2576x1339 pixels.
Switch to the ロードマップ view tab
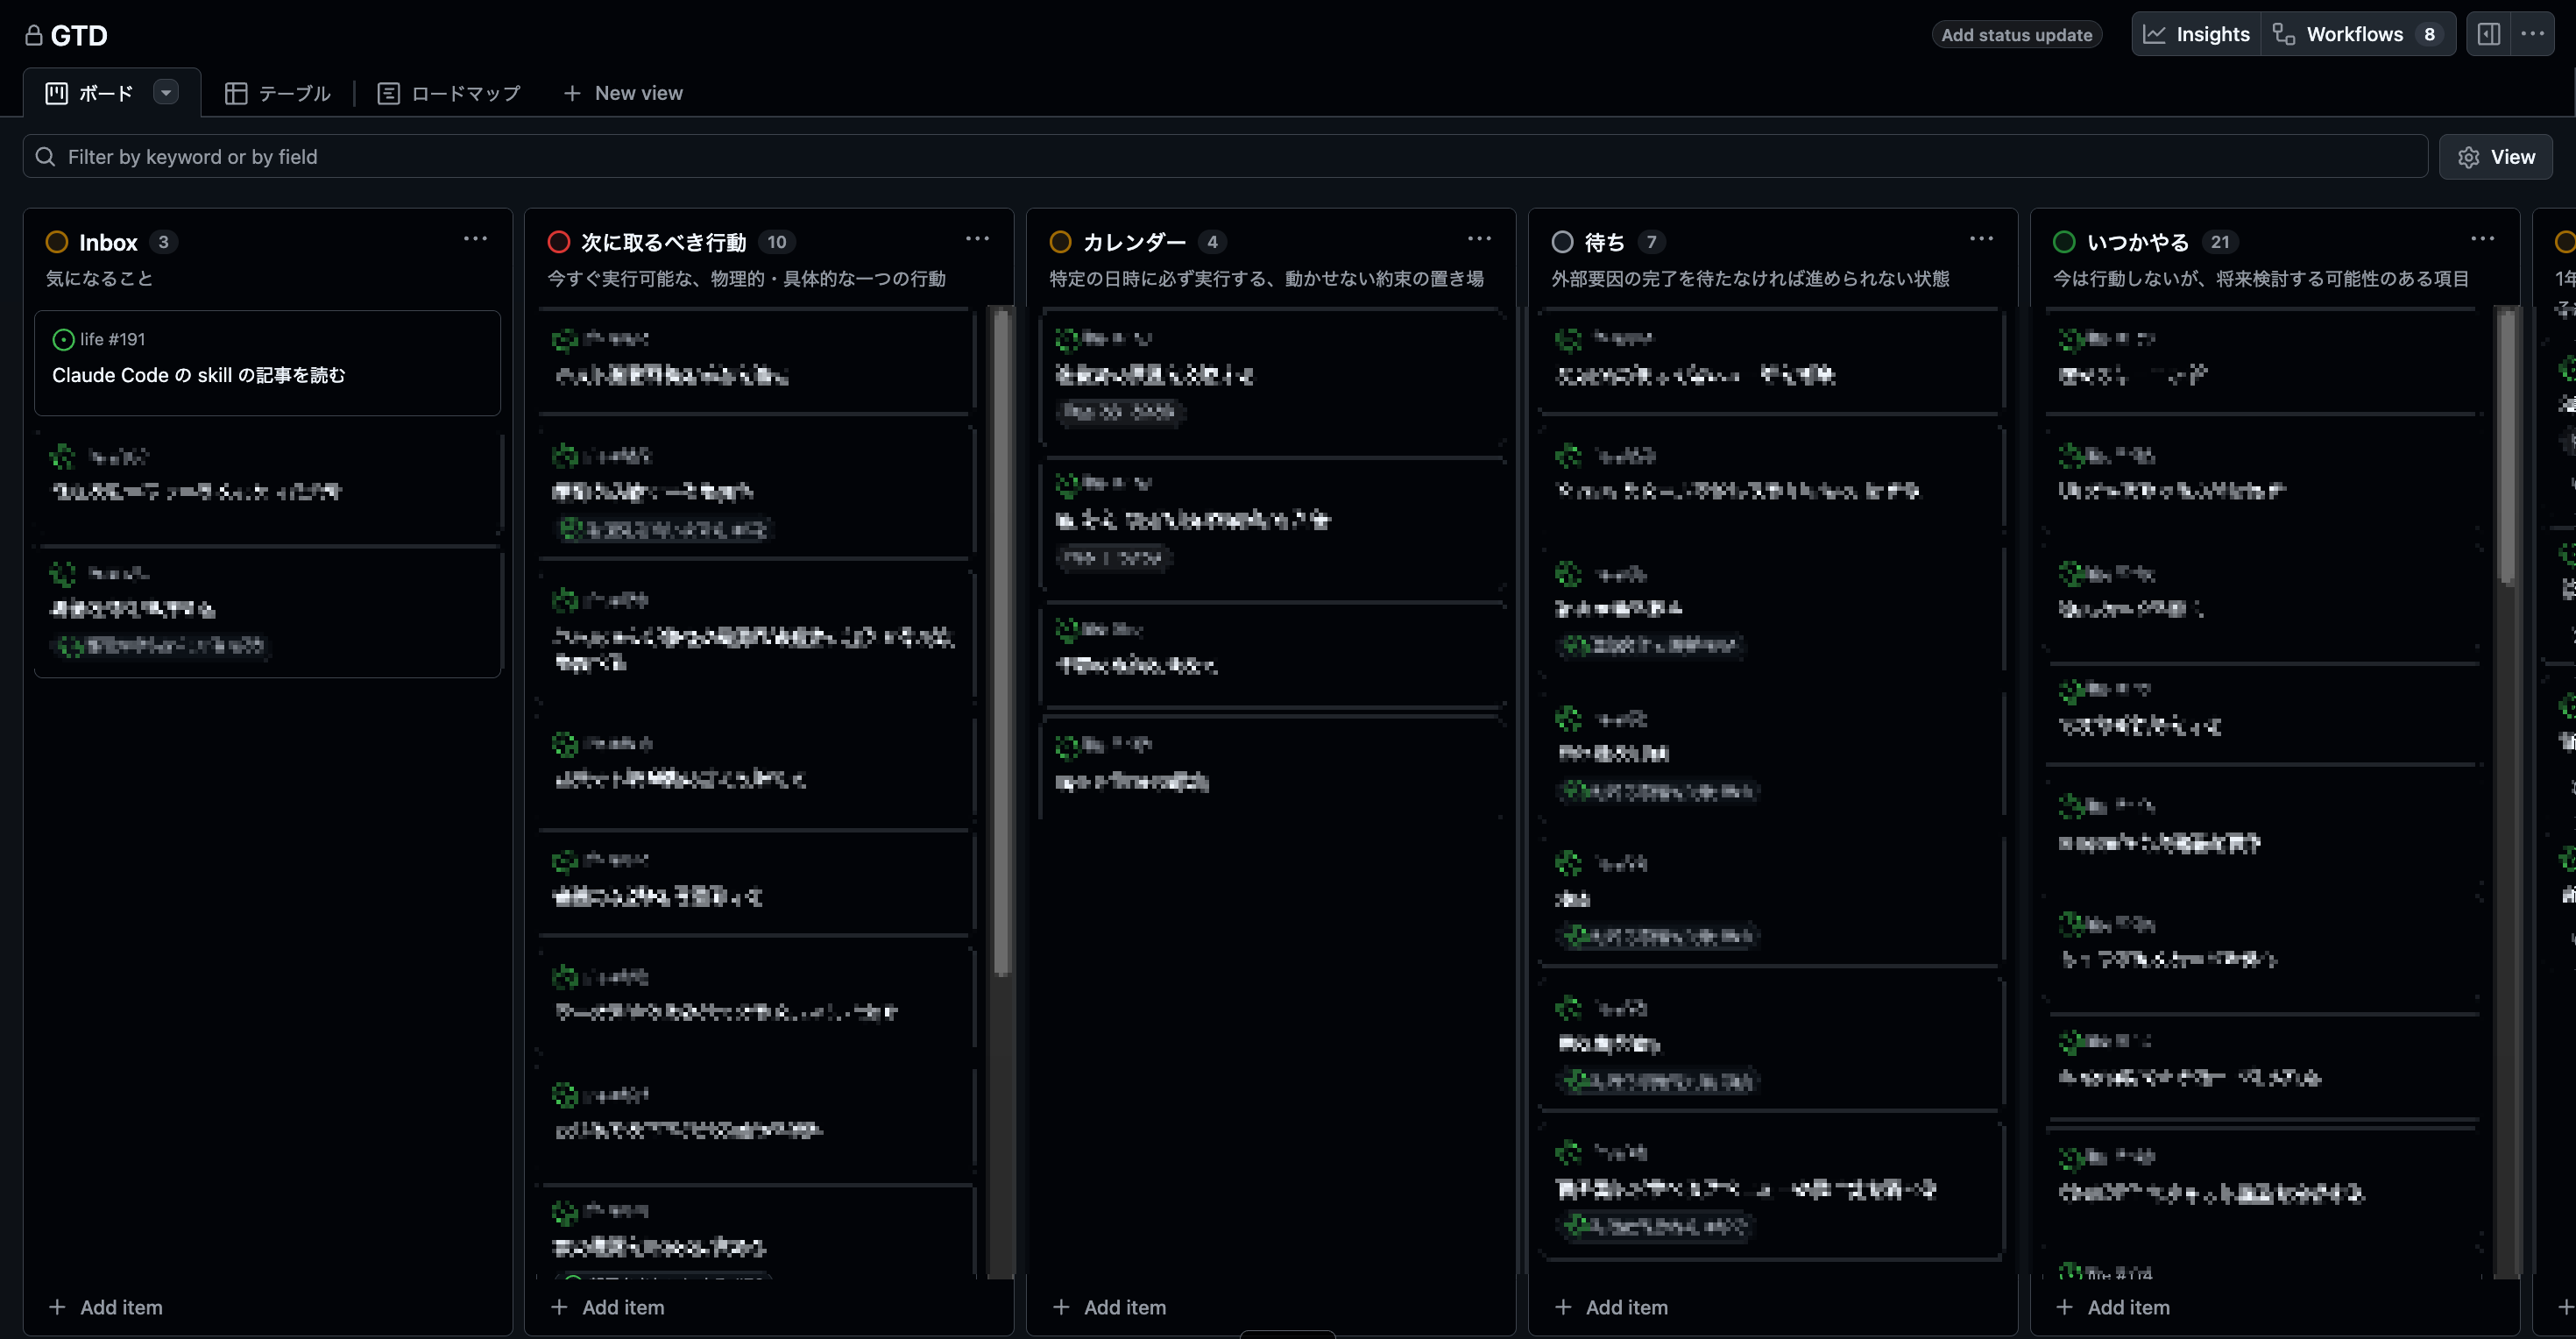point(448,92)
